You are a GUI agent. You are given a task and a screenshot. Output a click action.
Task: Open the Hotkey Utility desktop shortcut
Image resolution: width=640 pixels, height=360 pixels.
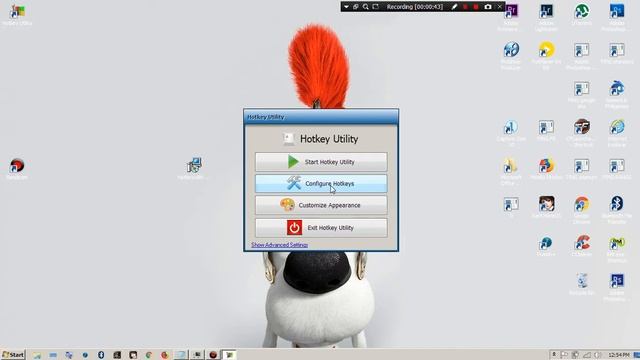pyautogui.click(x=17, y=16)
